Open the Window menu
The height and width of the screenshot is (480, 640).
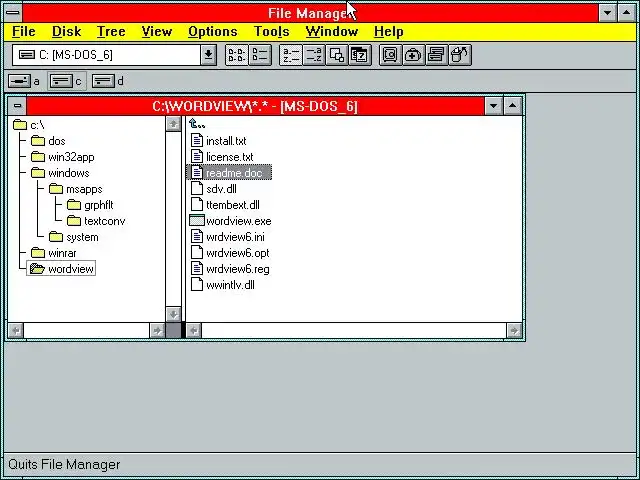click(x=331, y=31)
